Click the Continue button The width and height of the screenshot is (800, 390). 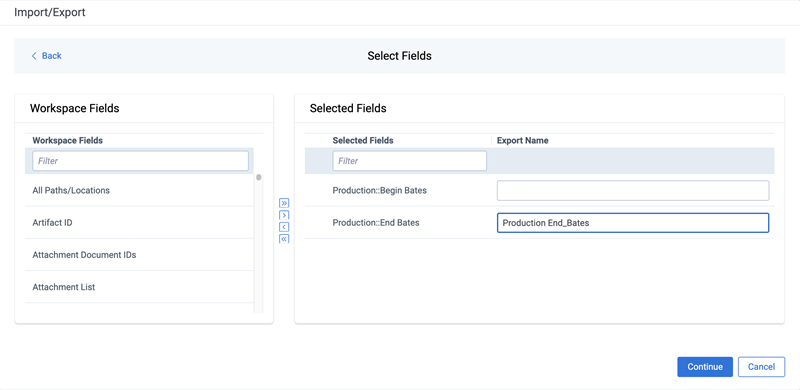coord(705,367)
